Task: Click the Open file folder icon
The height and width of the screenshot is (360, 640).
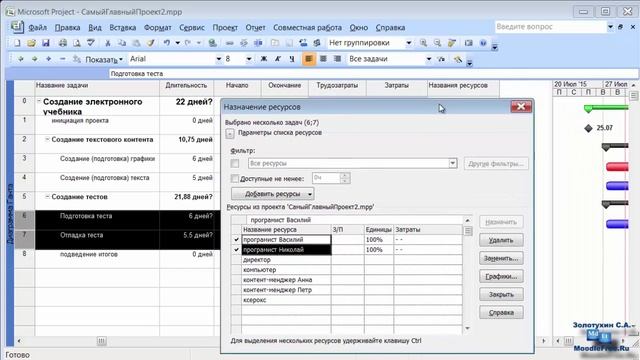Action: (31, 43)
